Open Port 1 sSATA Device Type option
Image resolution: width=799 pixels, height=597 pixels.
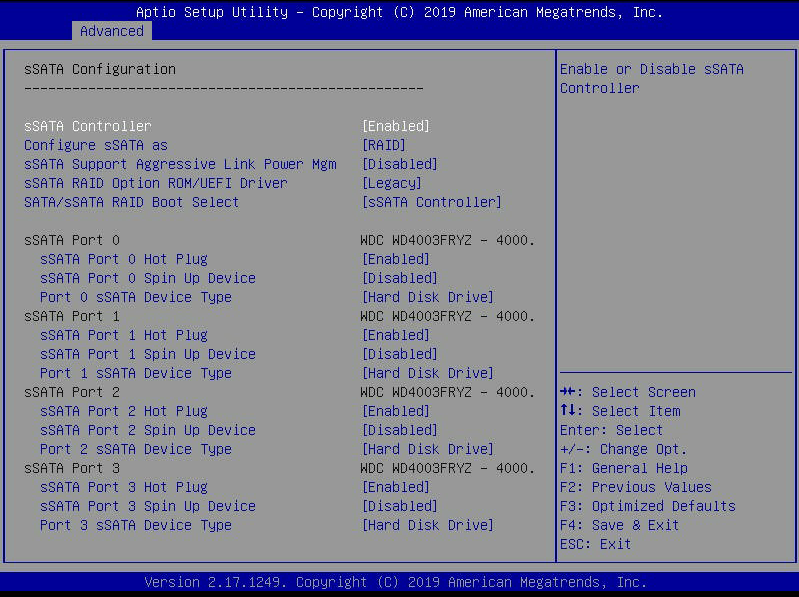[427, 373]
